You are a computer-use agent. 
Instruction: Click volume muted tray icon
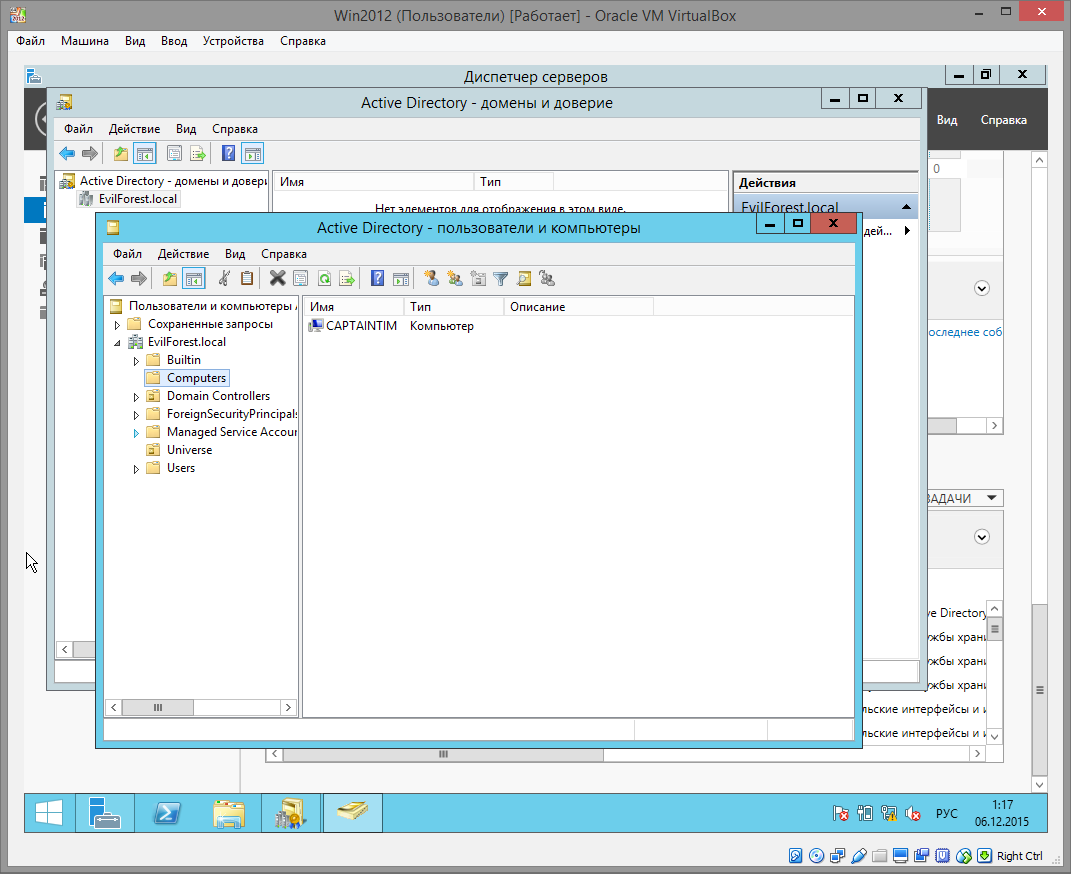[x=913, y=813]
